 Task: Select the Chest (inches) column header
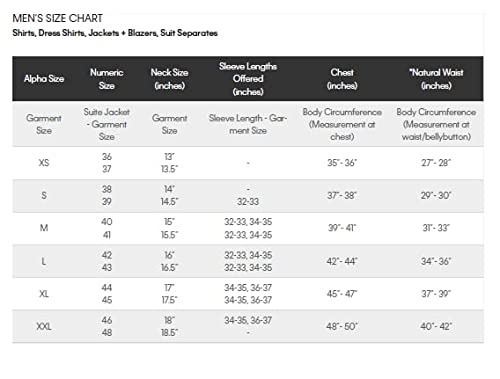[x=342, y=79]
